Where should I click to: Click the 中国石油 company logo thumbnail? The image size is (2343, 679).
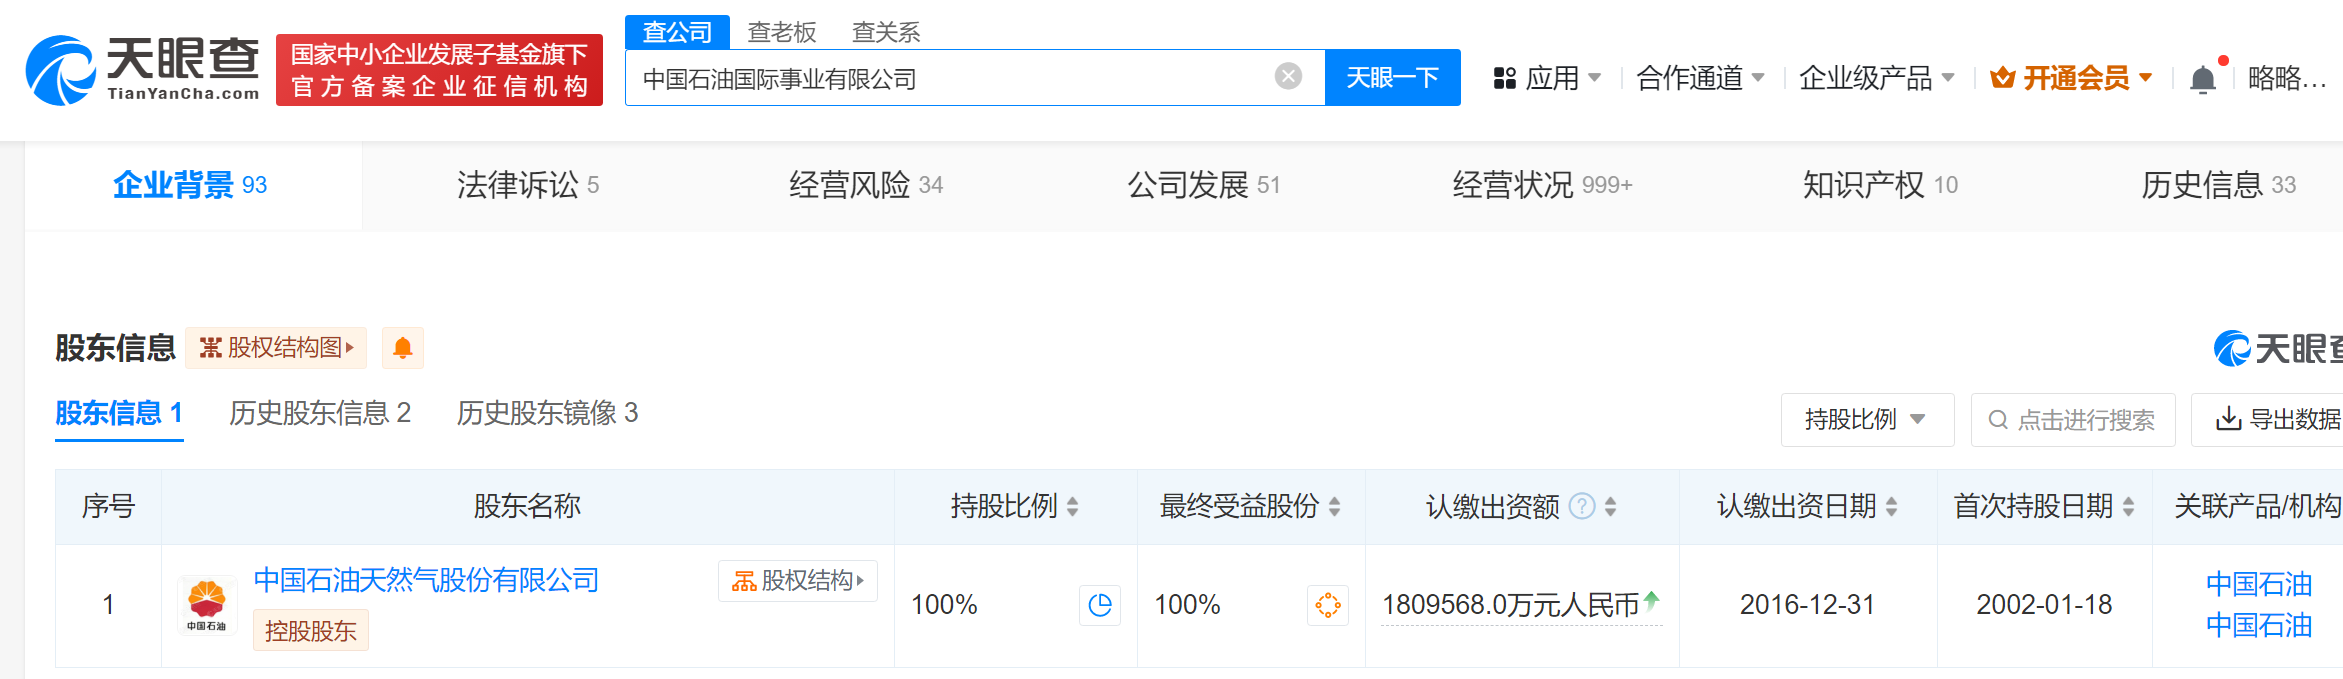207,605
